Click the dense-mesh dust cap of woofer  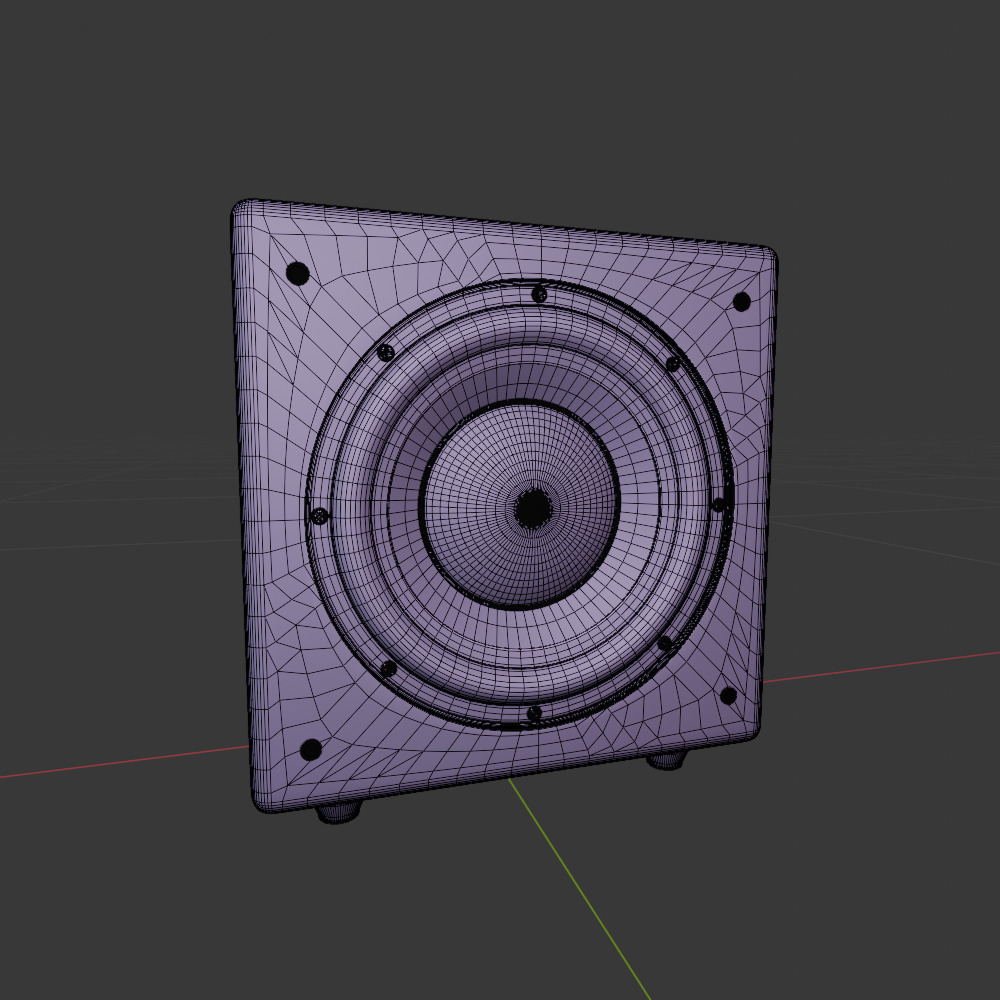519,504
